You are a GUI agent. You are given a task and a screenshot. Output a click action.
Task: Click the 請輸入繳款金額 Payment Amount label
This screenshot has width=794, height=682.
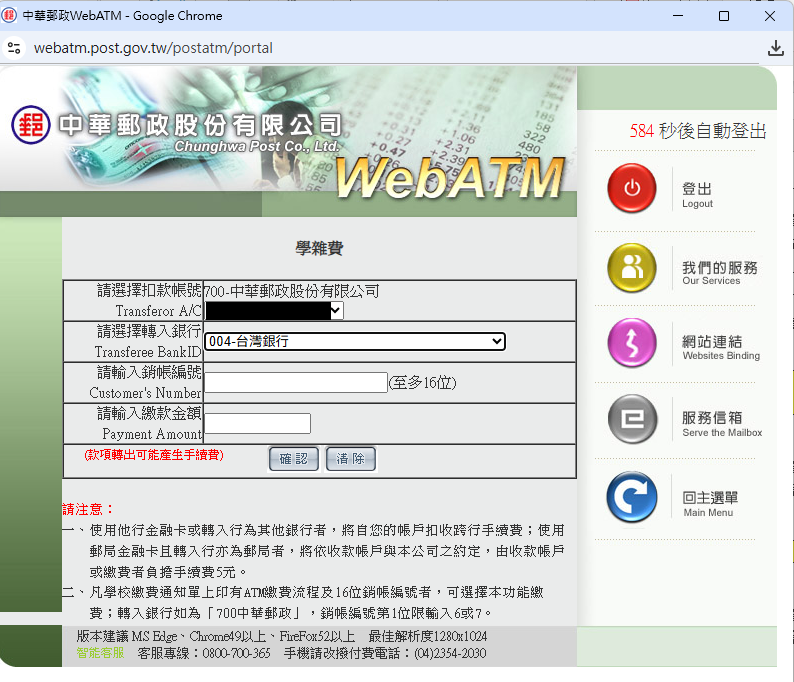(149, 423)
